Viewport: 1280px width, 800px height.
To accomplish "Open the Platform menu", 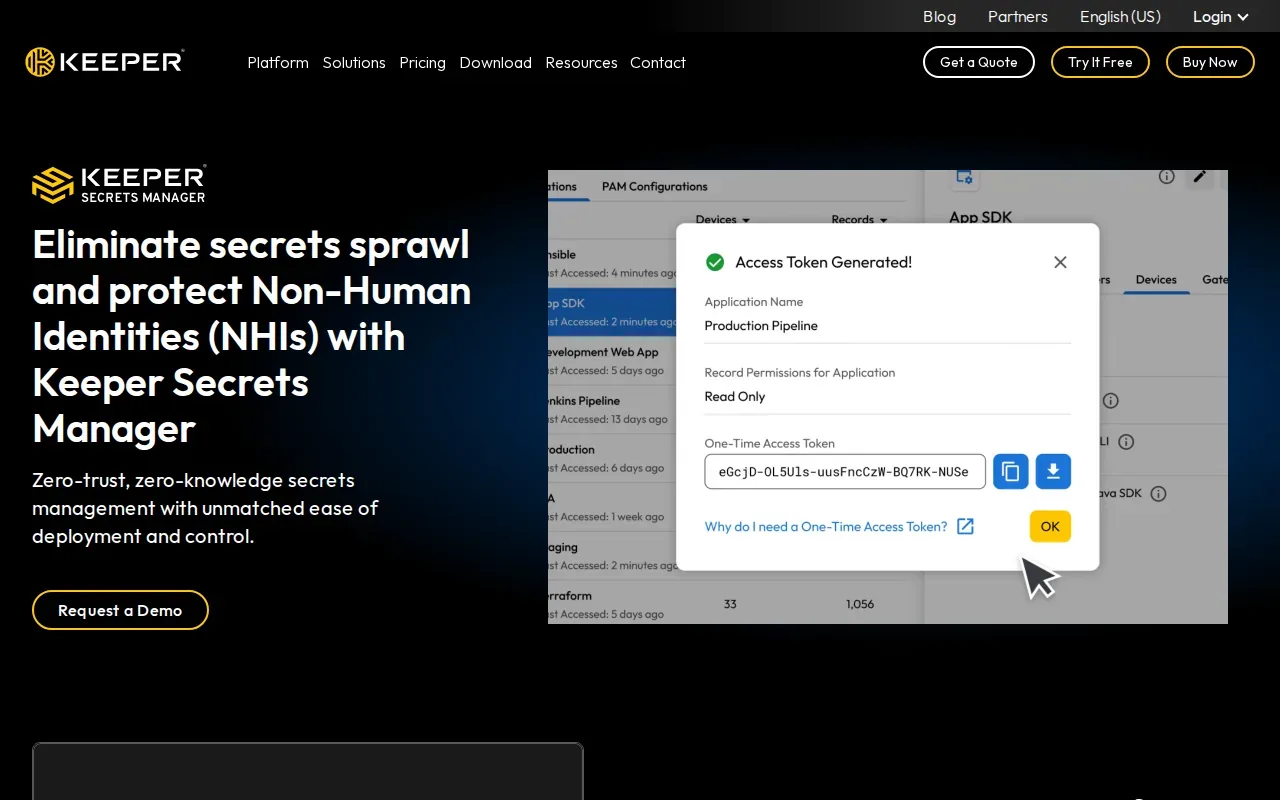I will point(278,62).
